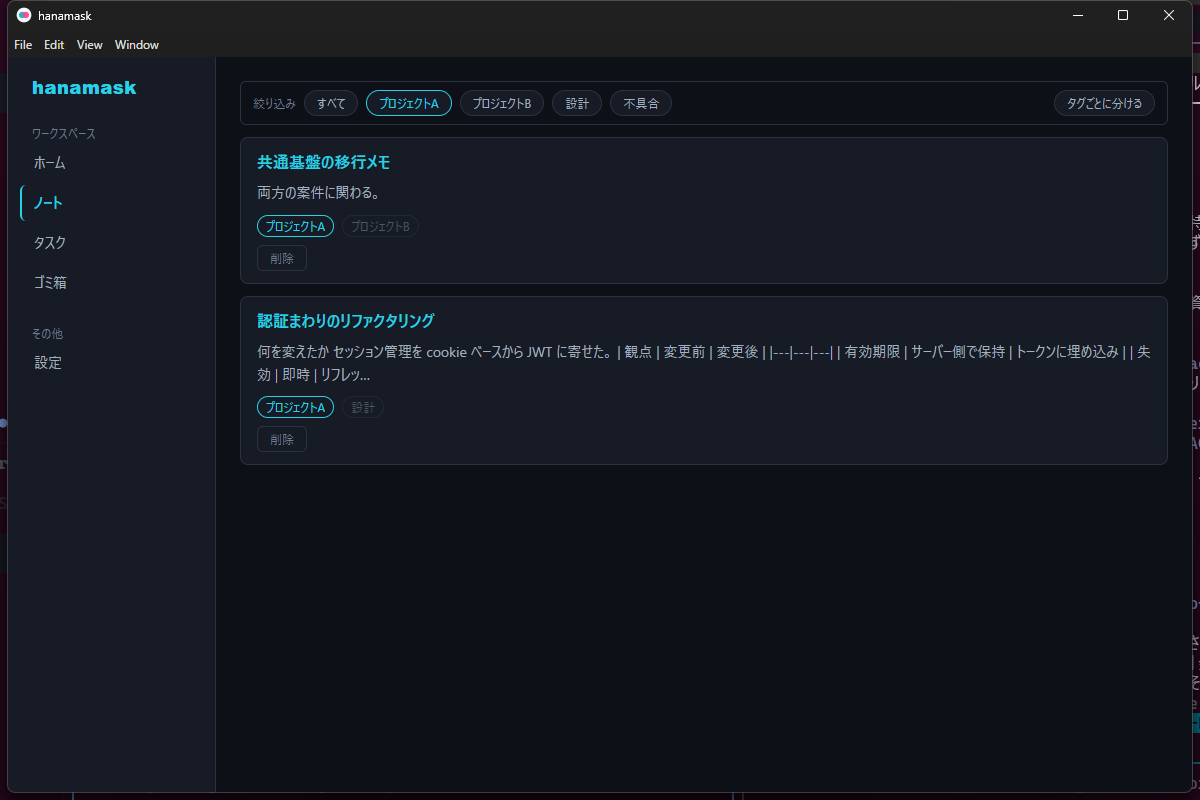Screen dimensions: 1200x800
Task: Close the hanamask window
Action: tap(1169, 15)
